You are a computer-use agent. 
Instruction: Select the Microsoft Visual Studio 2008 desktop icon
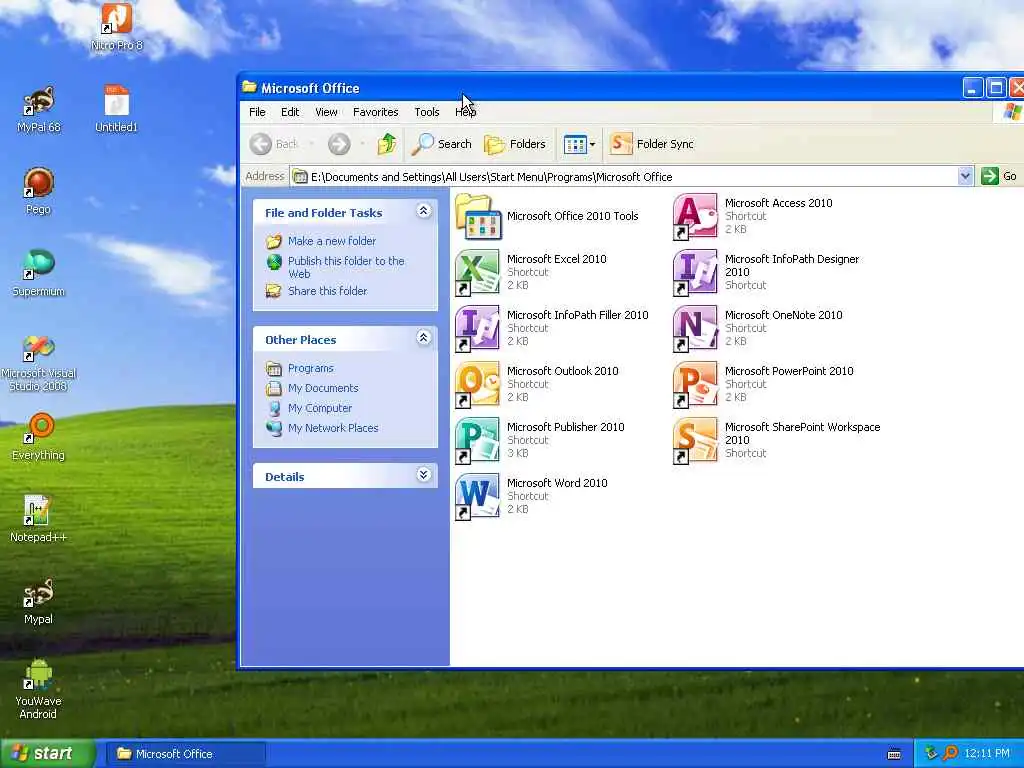point(39,363)
